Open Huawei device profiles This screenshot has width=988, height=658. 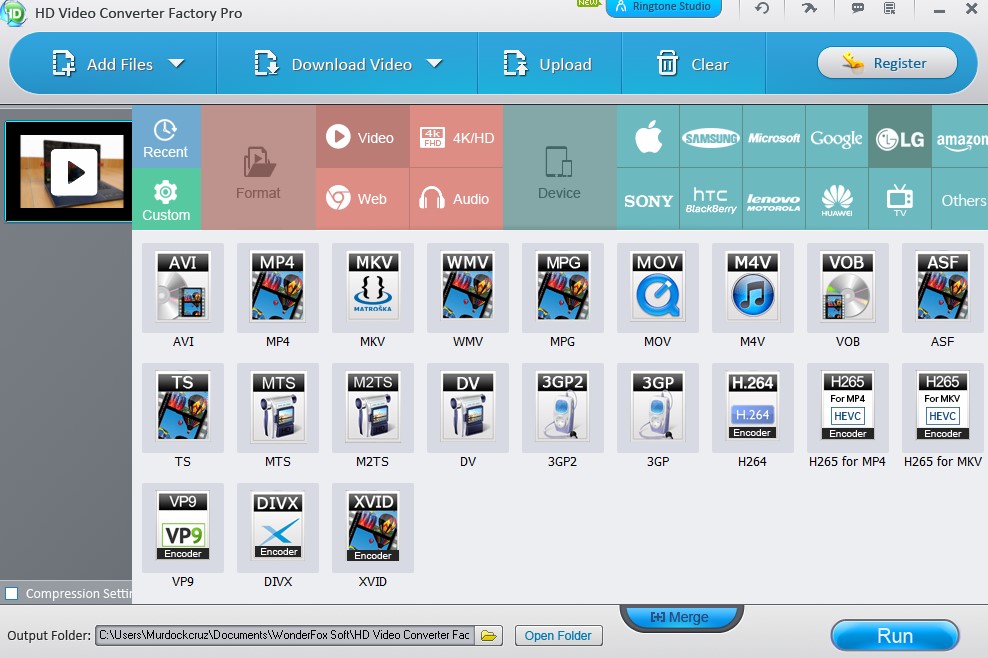click(x=836, y=199)
